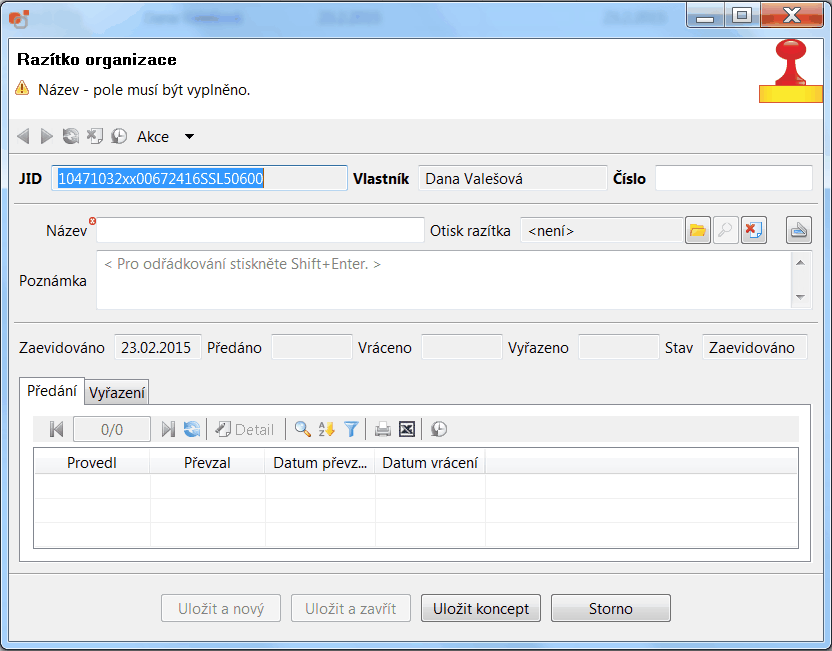Click the Předáno date field
The height and width of the screenshot is (651, 832).
pyautogui.click(x=312, y=347)
